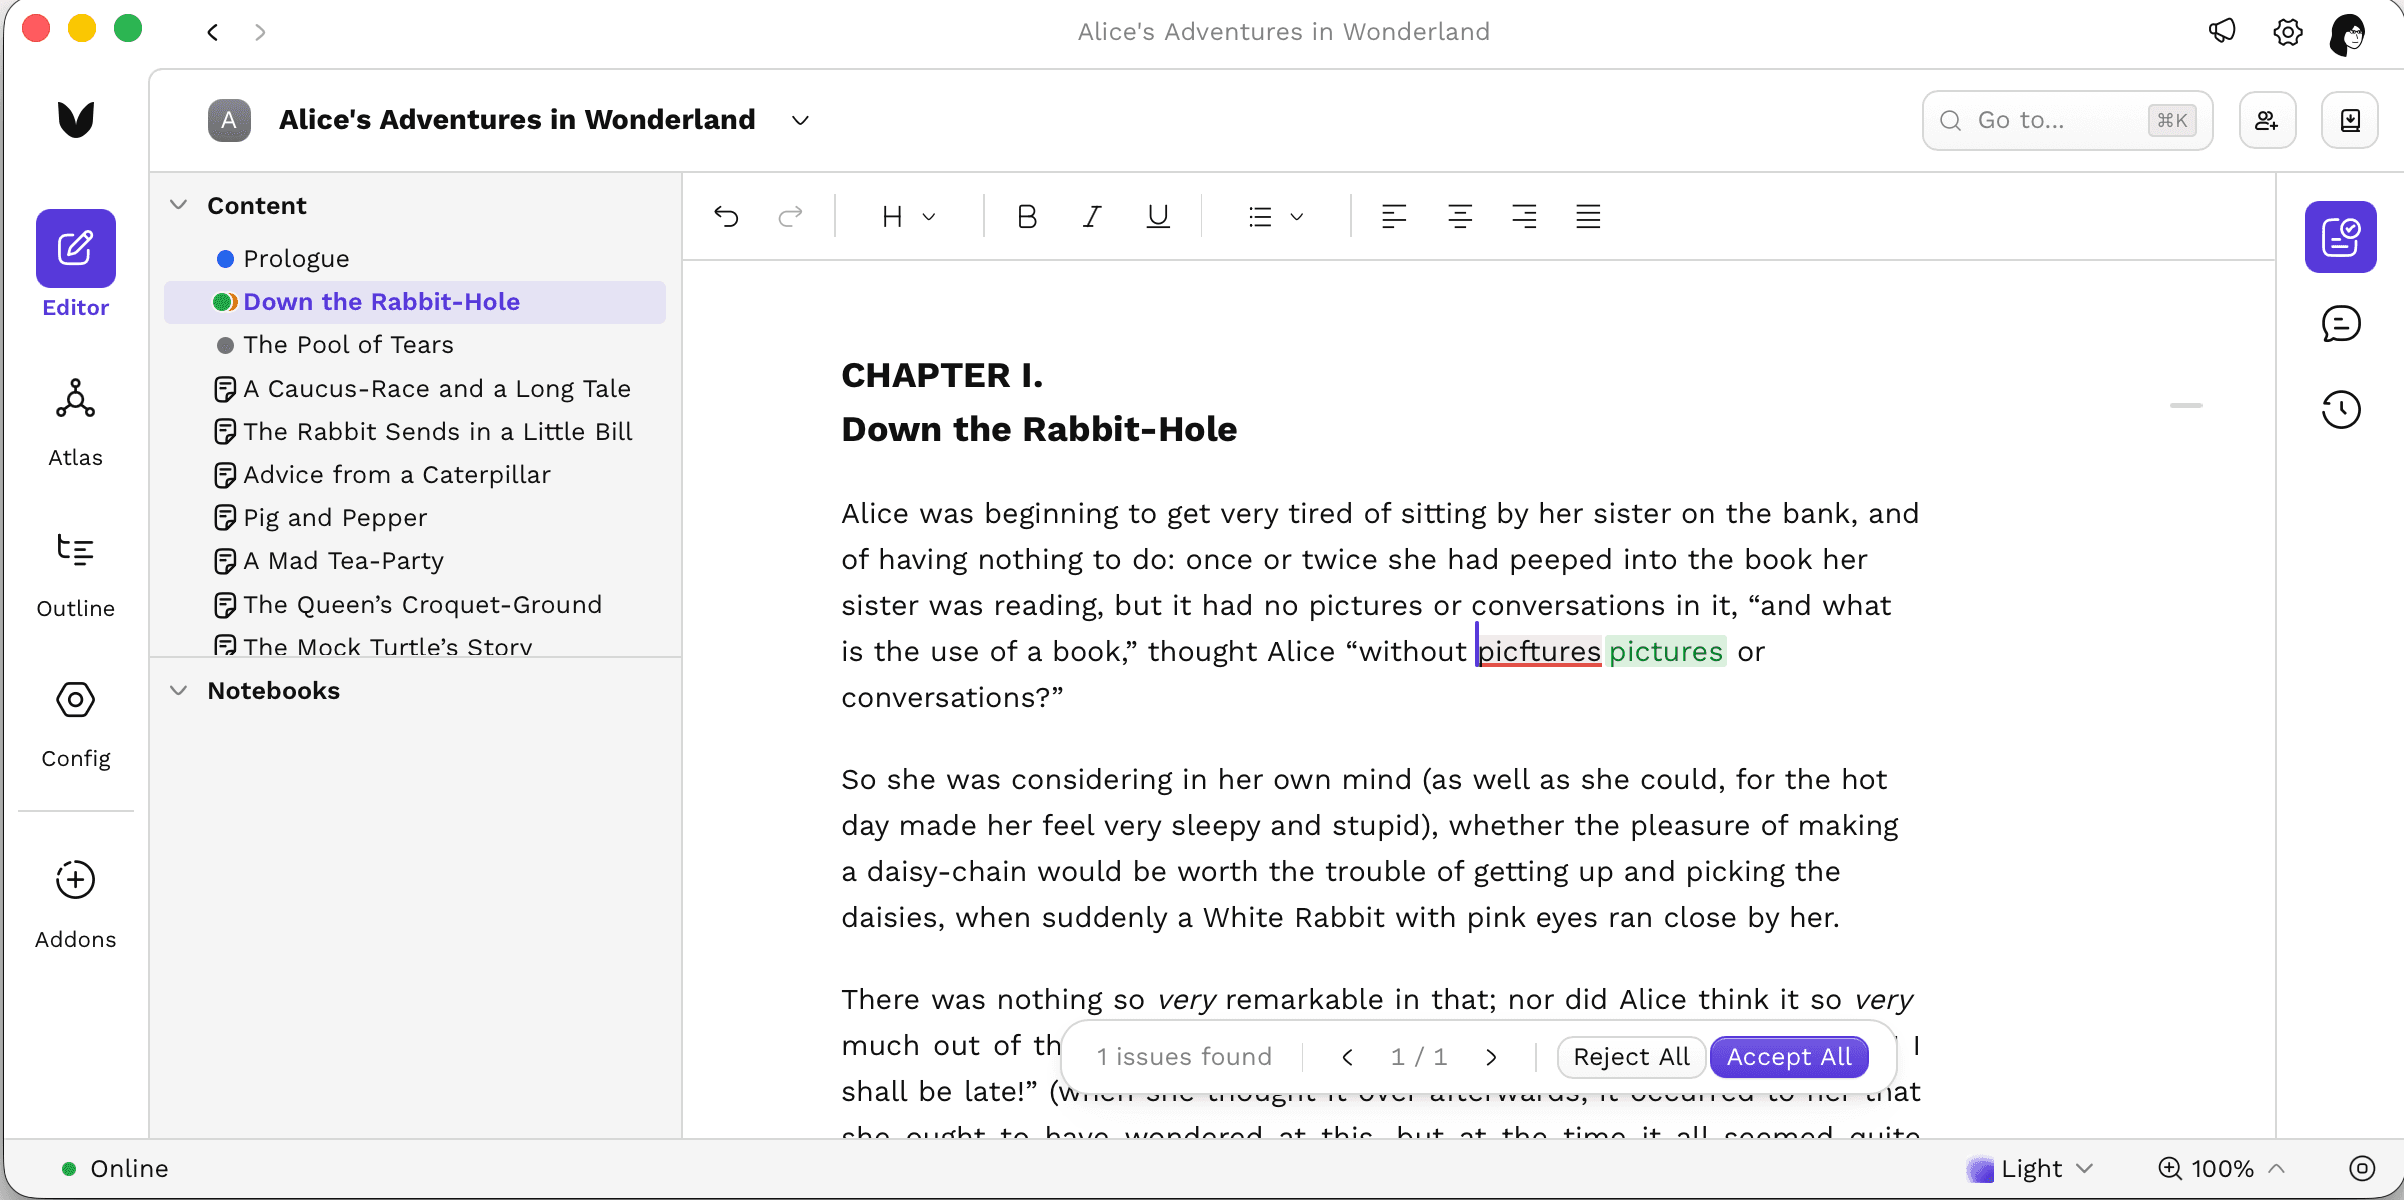Click the gray status dot beside Pool of Tears
2404x1200 pixels.
225,345
